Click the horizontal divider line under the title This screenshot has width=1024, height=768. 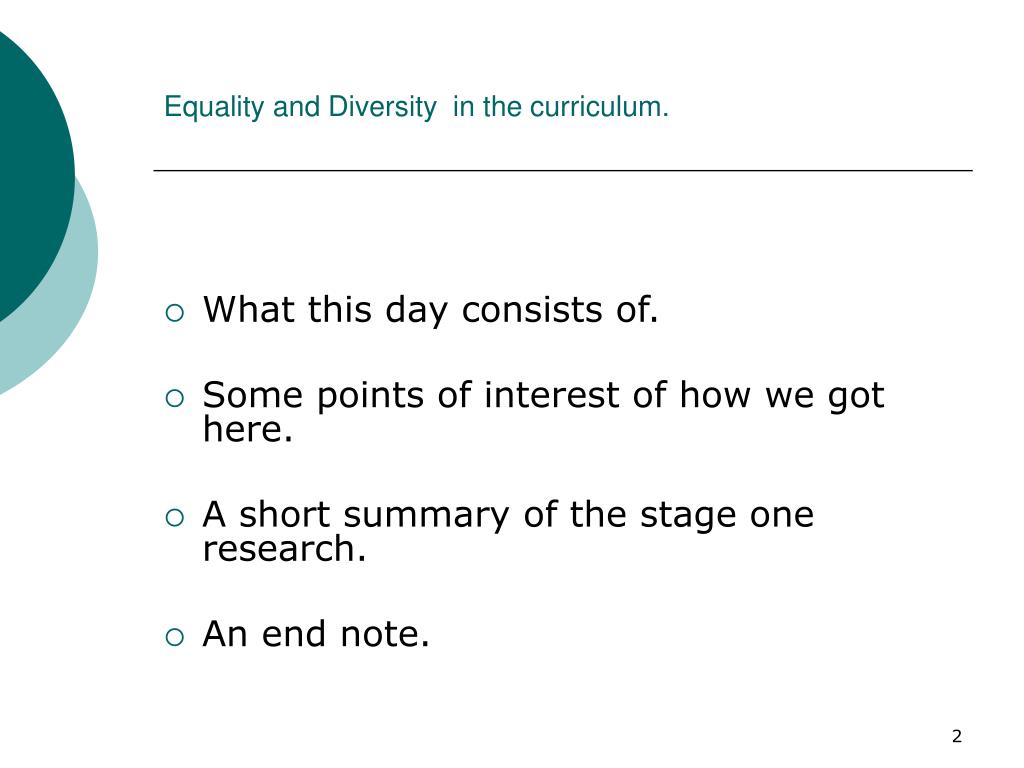point(563,170)
